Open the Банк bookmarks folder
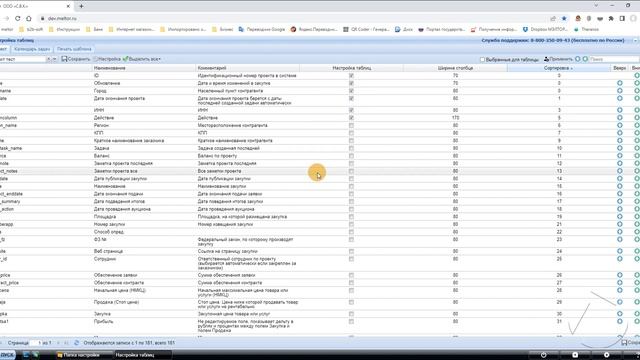640x360 pixels. click(94, 29)
